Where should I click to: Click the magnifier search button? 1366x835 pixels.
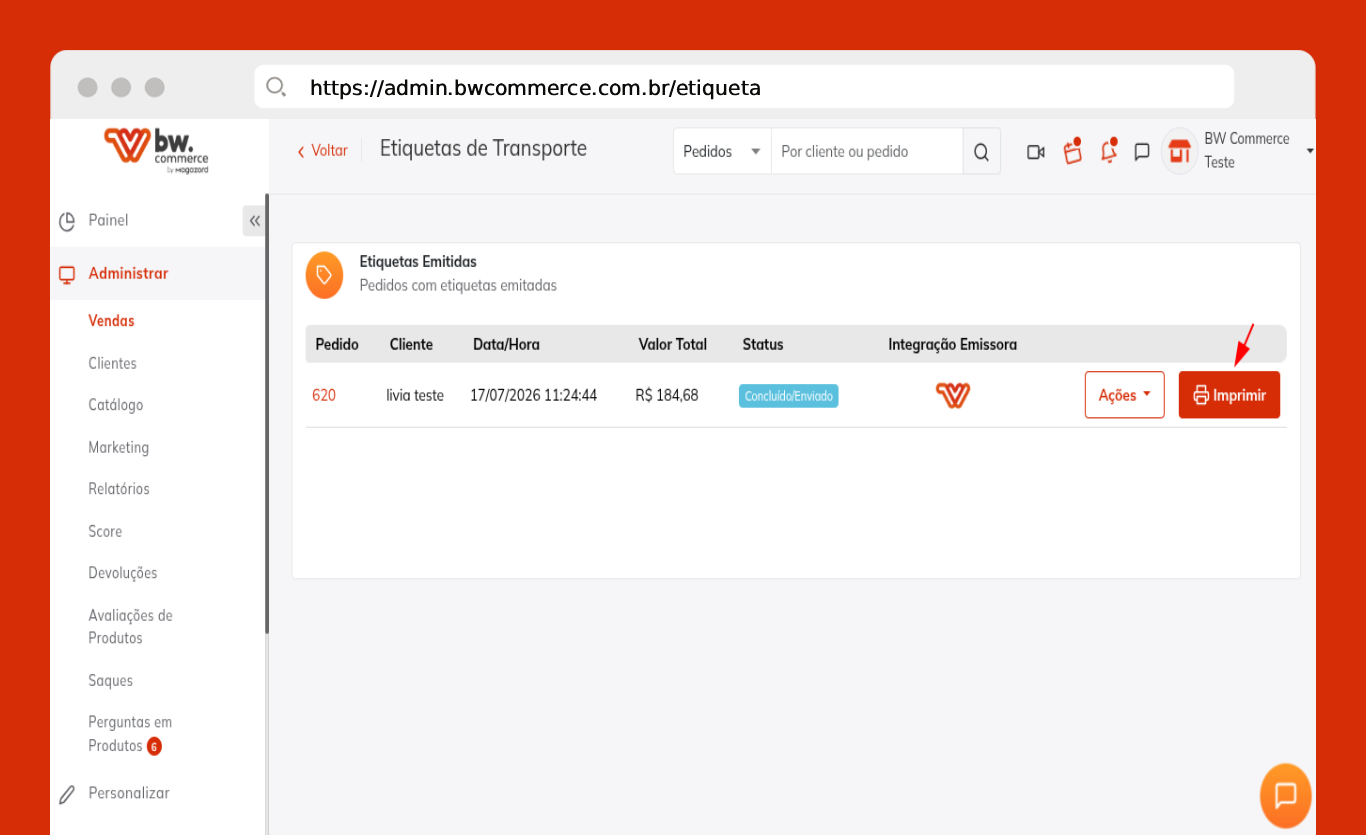[981, 152]
